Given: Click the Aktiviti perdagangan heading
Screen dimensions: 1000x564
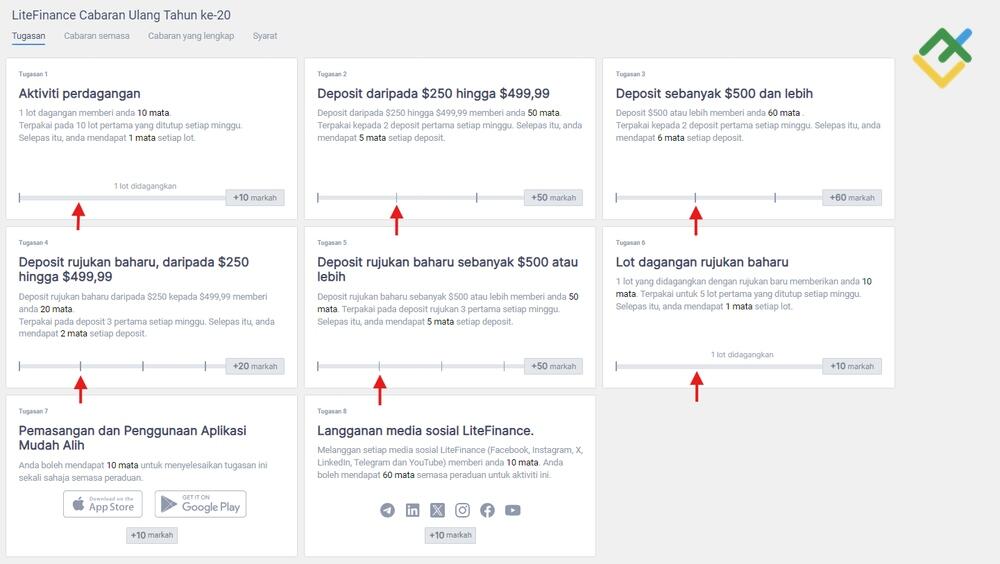Looking at the screenshot, I should 79,94.
